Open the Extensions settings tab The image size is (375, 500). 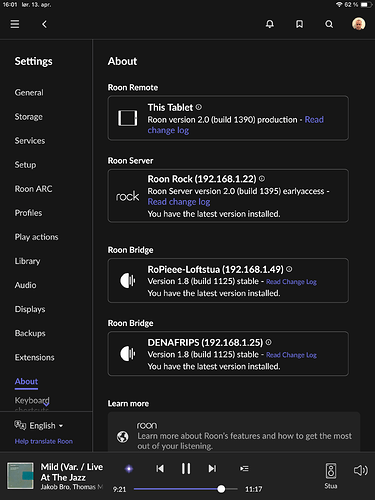[x=34, y=357]
